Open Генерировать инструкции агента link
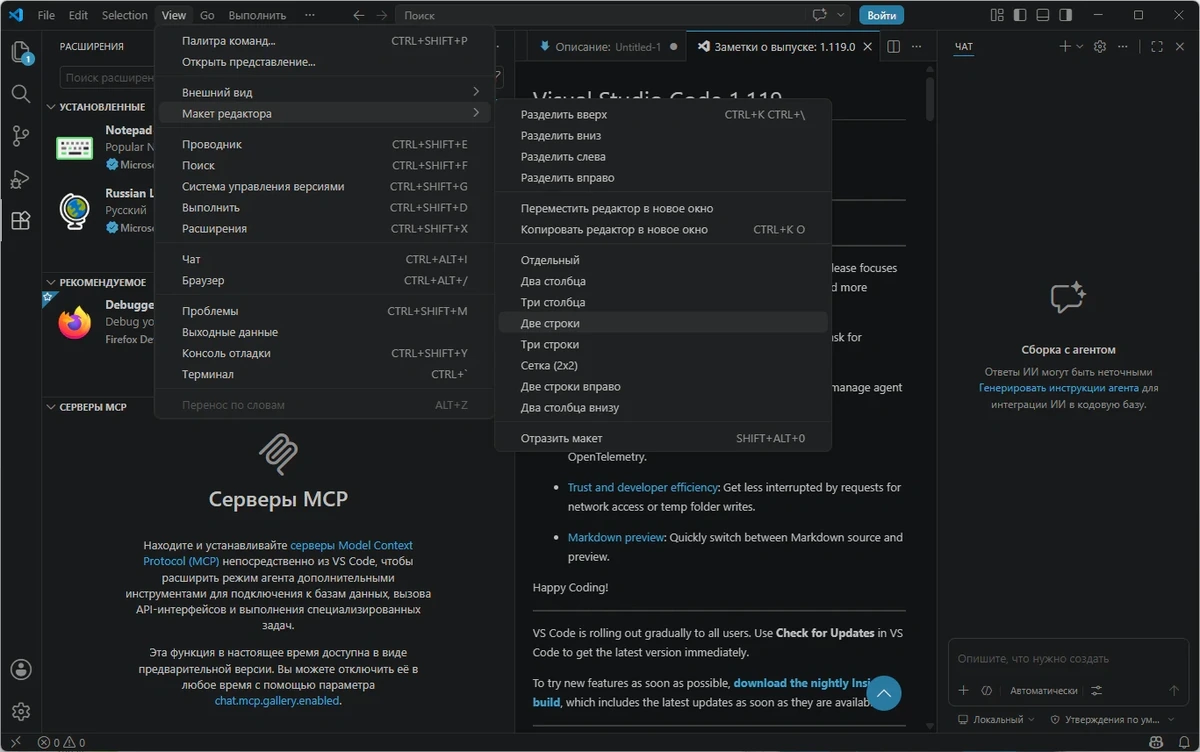Viewport: 1200px width, 752px height. [x=1059, y=387]
